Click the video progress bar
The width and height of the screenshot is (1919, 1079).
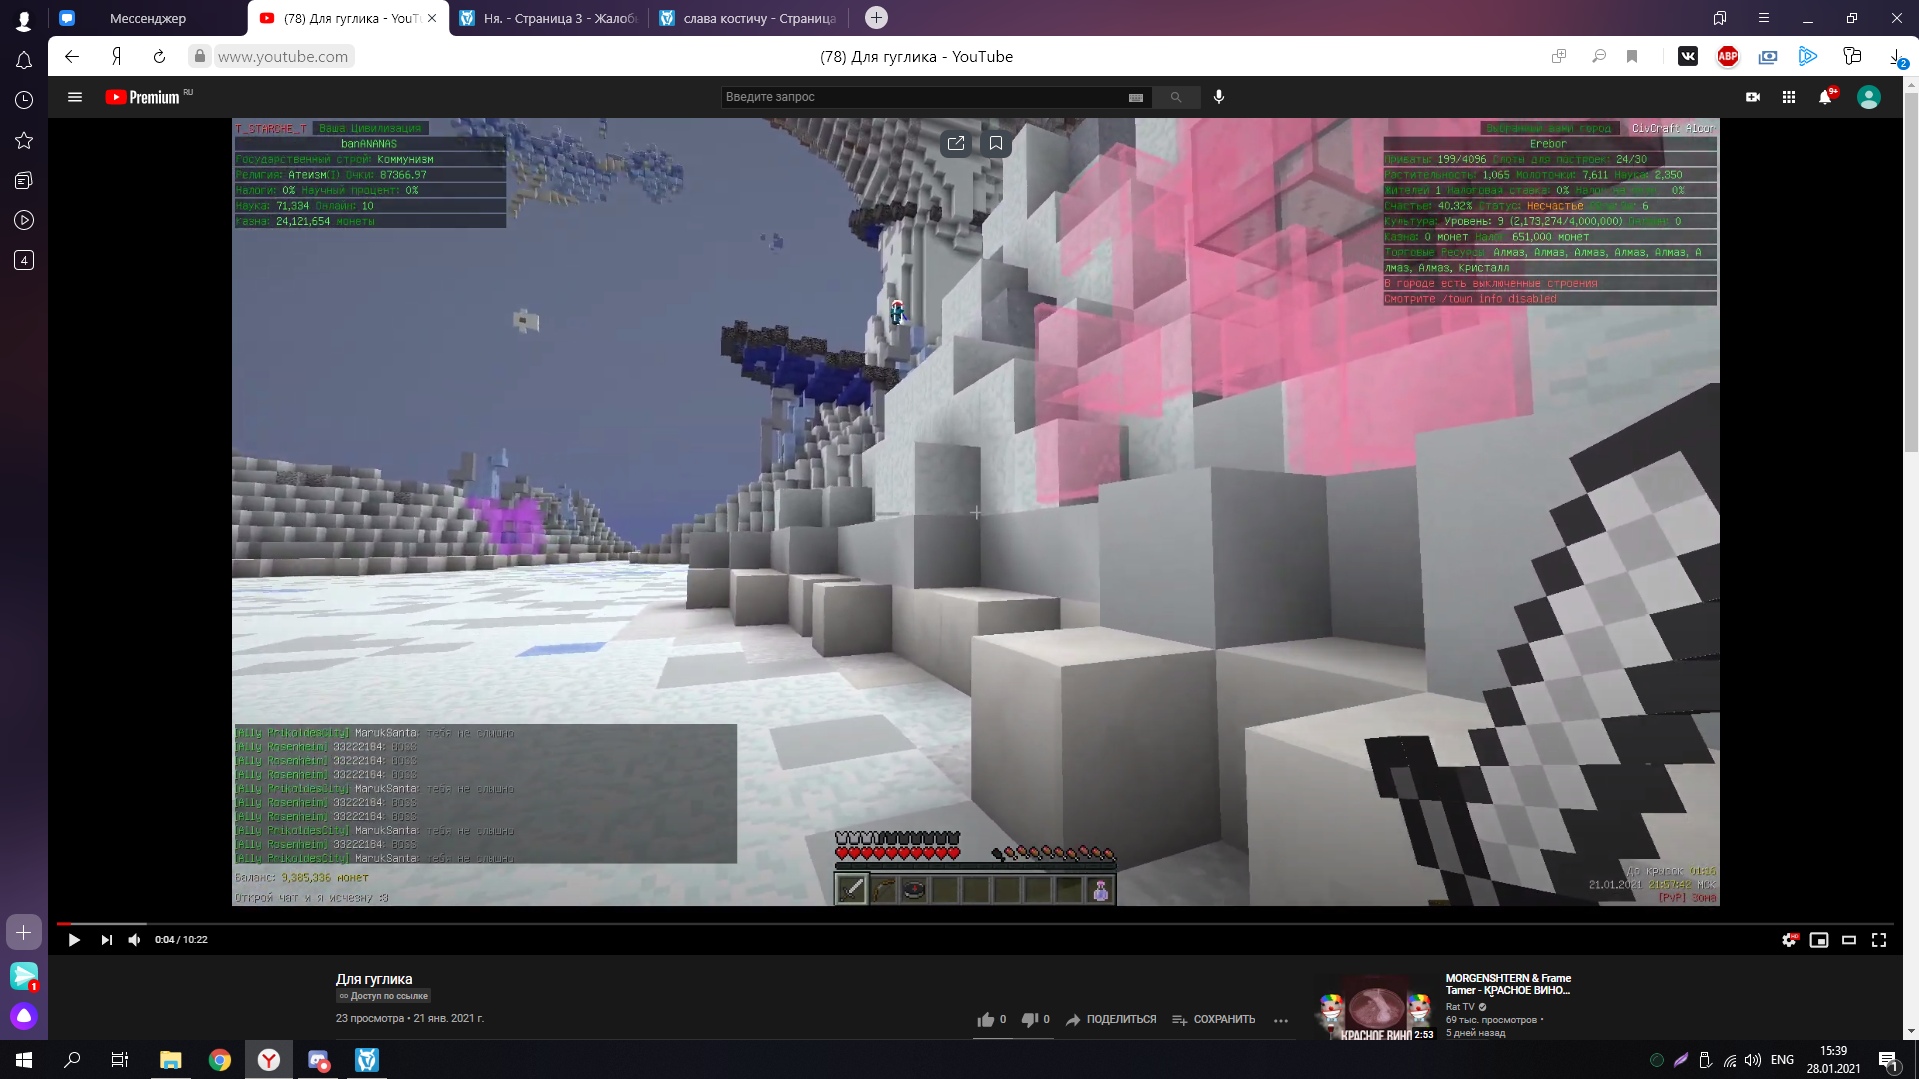(x=976, y=924)
